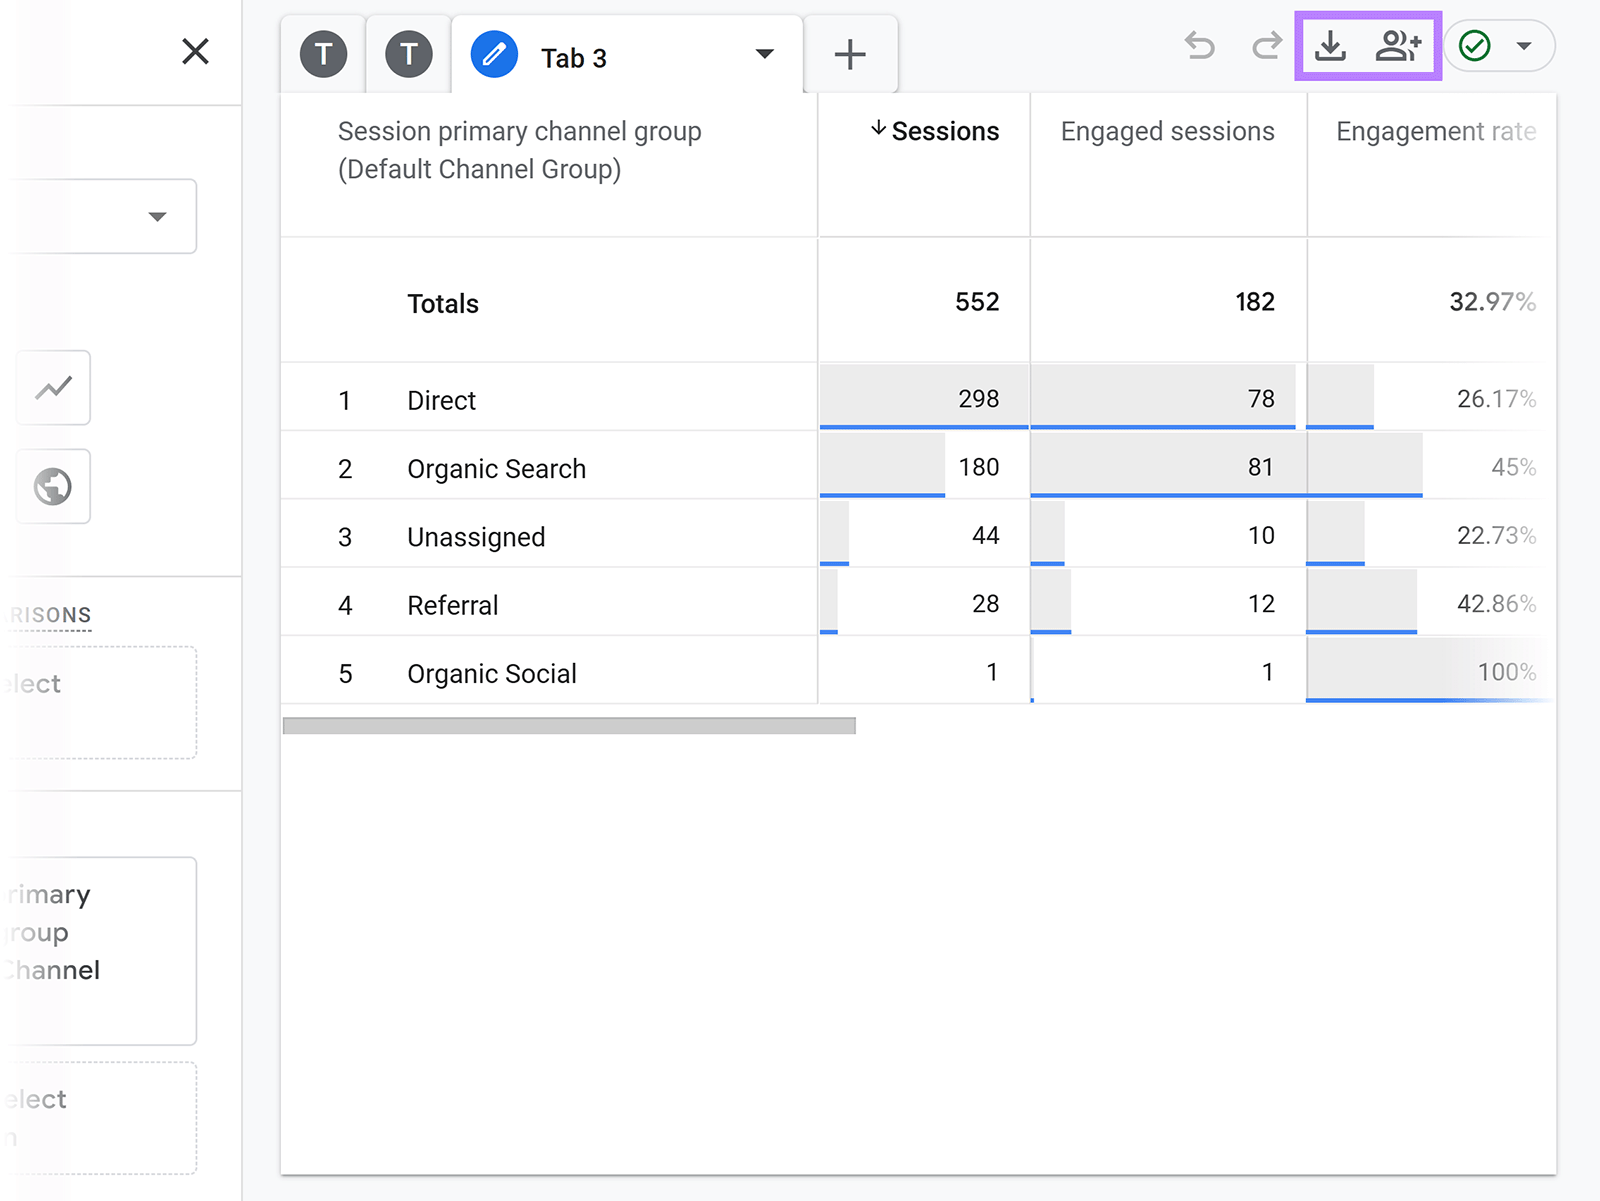Viewport: 1600px width, 1201px height.
Task: Expand the combo box in the left panel
Action: 157,216
